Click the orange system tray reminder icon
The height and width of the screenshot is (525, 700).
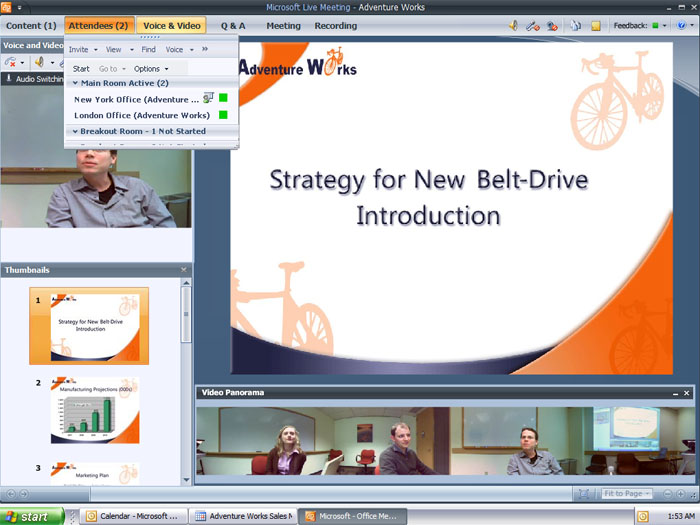[x=643, y=517]
